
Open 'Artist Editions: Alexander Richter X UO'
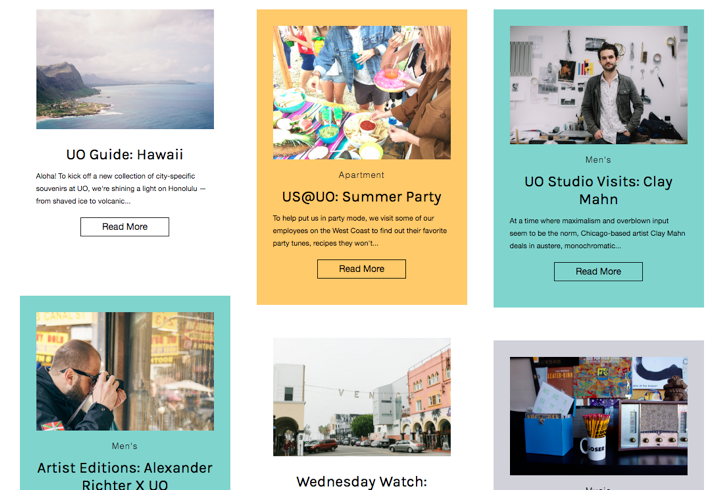pyautogui.click(x=125, y=476)
